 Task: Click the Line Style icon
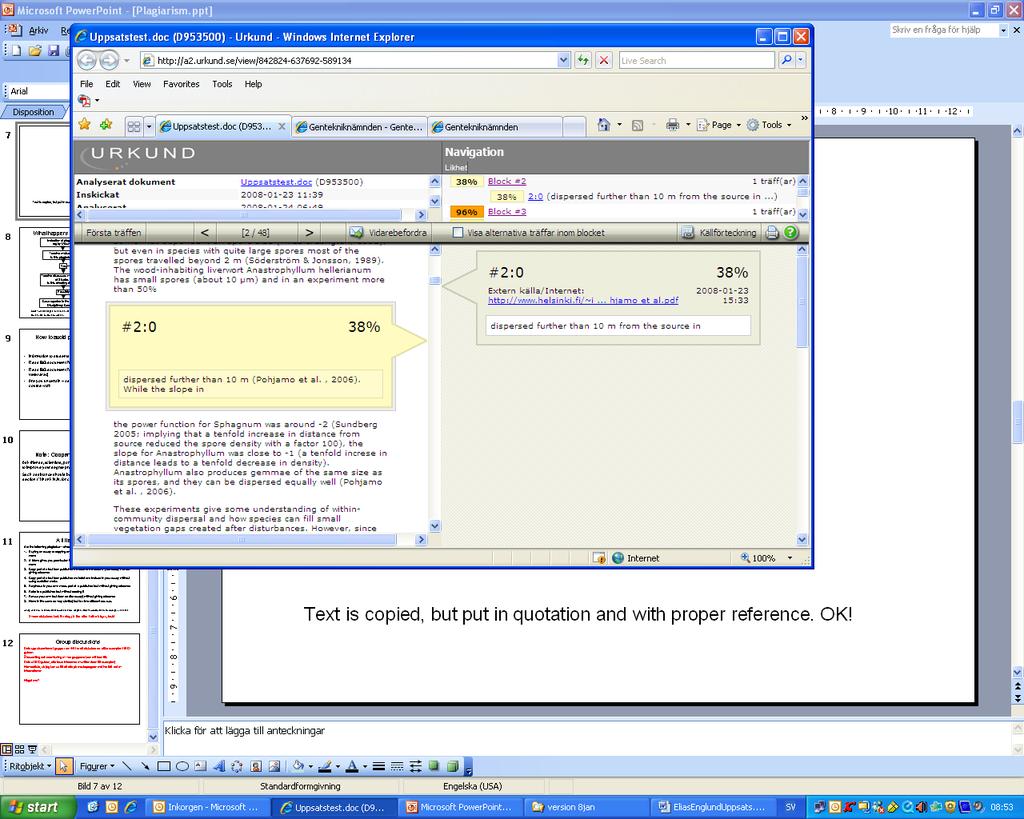click(378, 766)
